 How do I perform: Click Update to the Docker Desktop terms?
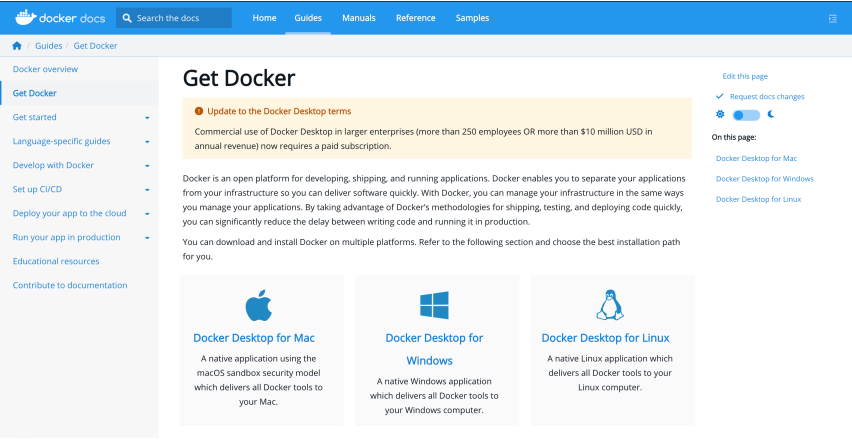279,111
